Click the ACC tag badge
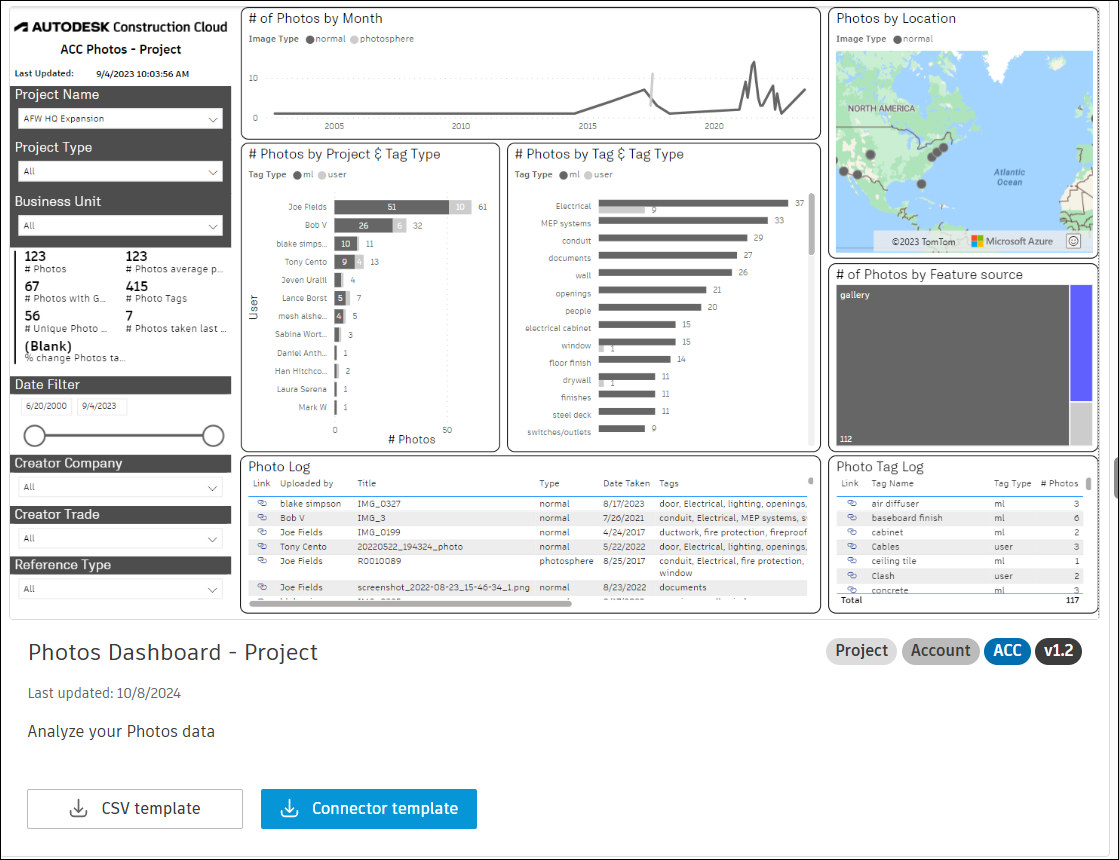1119x860 pixels. (1007, 651)
